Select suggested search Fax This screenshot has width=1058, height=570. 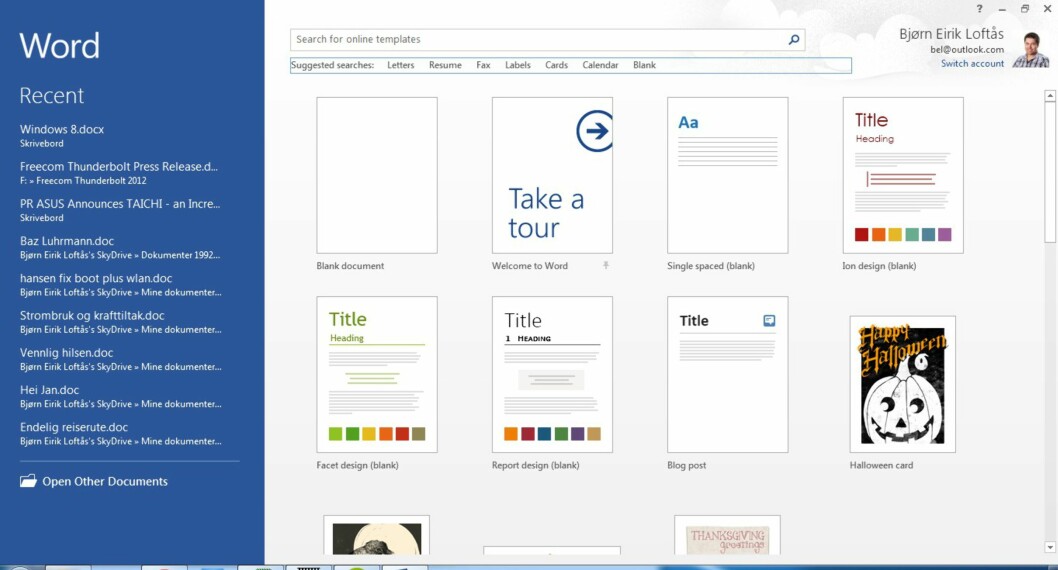pyautogui.click(x=483, y=65)
